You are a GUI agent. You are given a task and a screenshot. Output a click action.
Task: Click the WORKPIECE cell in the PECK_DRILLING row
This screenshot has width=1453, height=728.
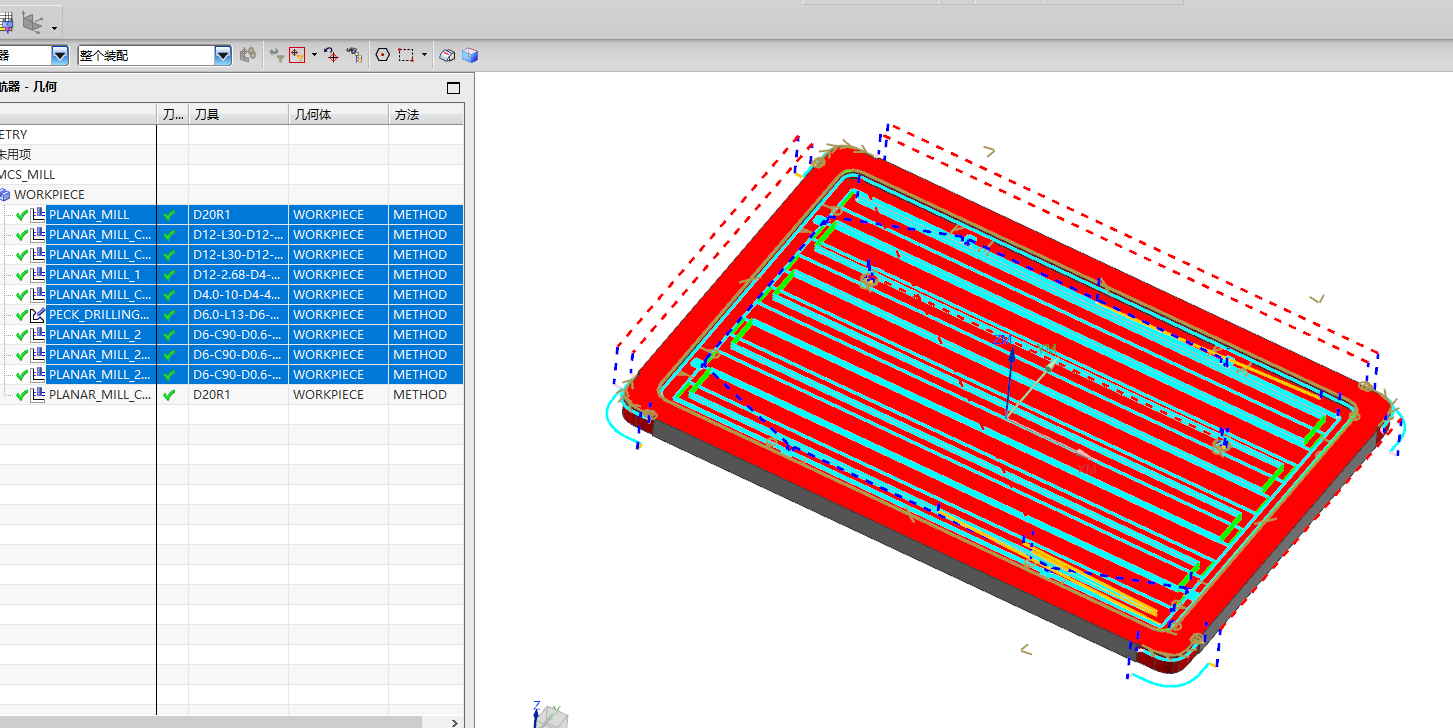pos(338,315)
